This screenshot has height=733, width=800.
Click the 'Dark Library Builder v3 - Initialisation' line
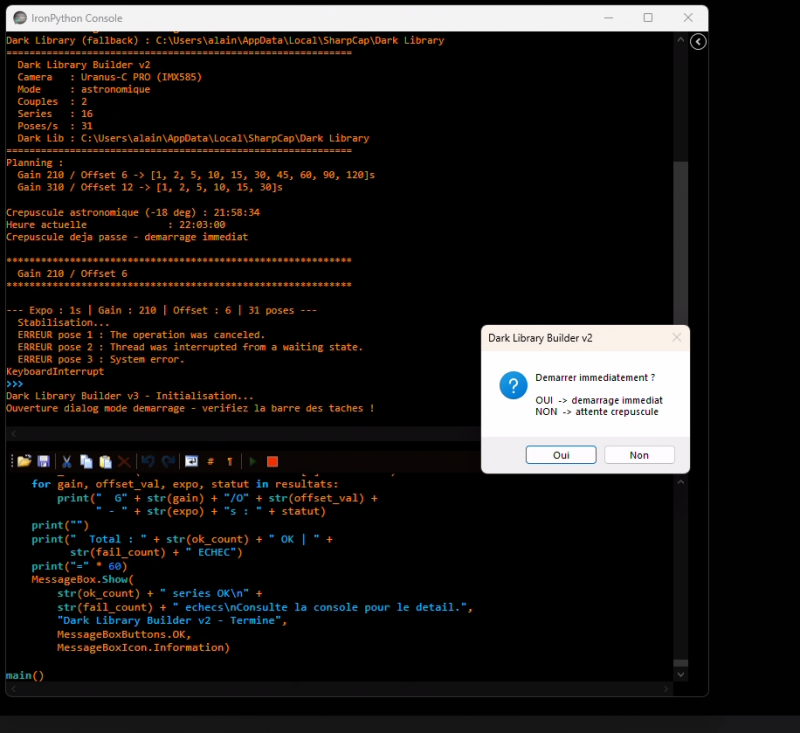(130, 396)
